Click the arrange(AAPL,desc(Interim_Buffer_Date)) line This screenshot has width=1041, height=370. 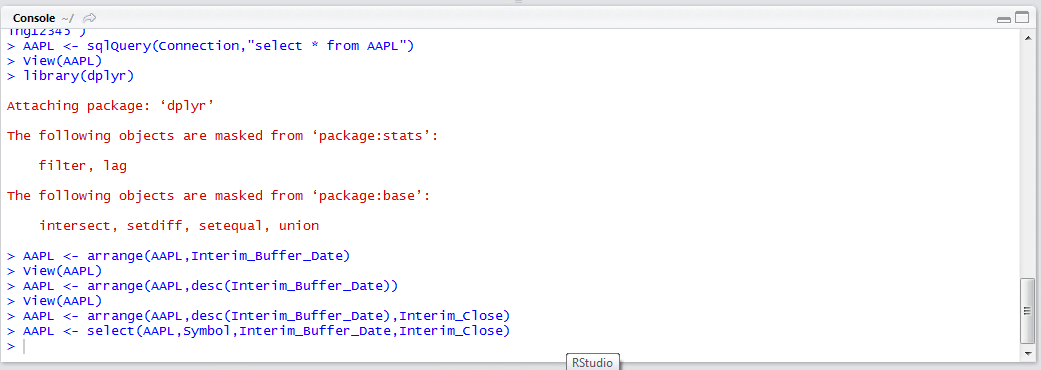pos(202,286)
